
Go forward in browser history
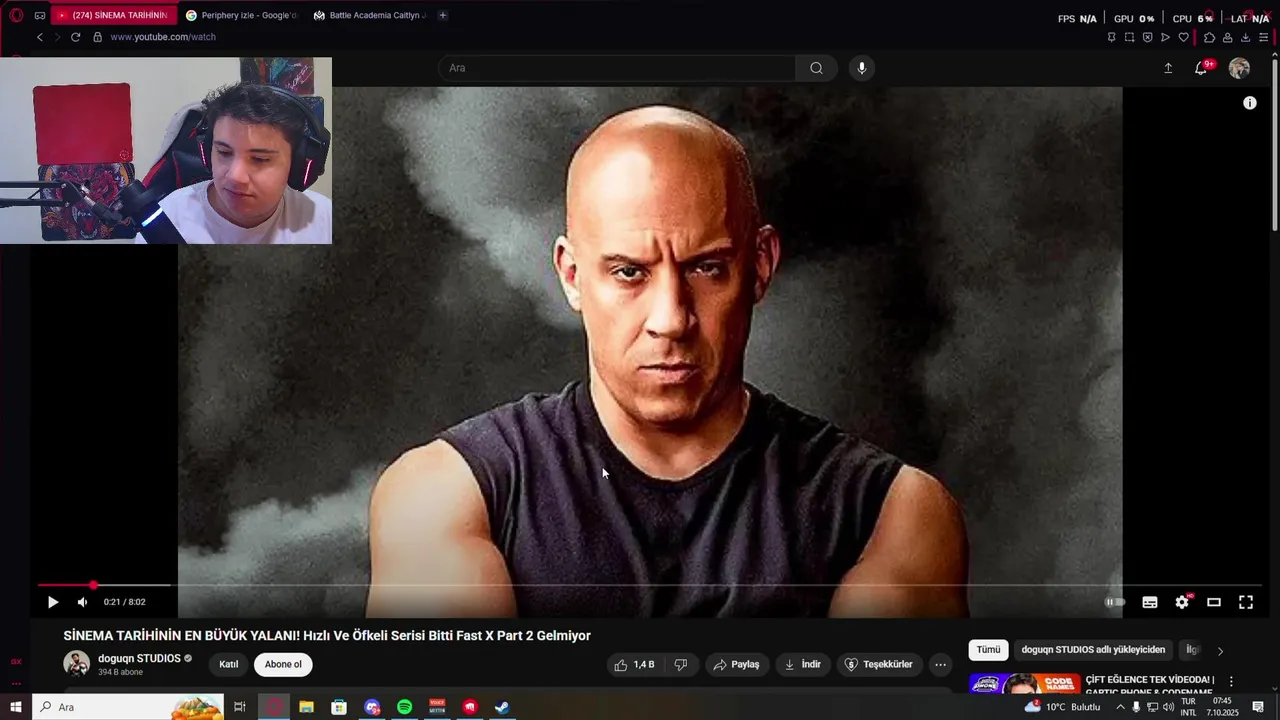57,37
